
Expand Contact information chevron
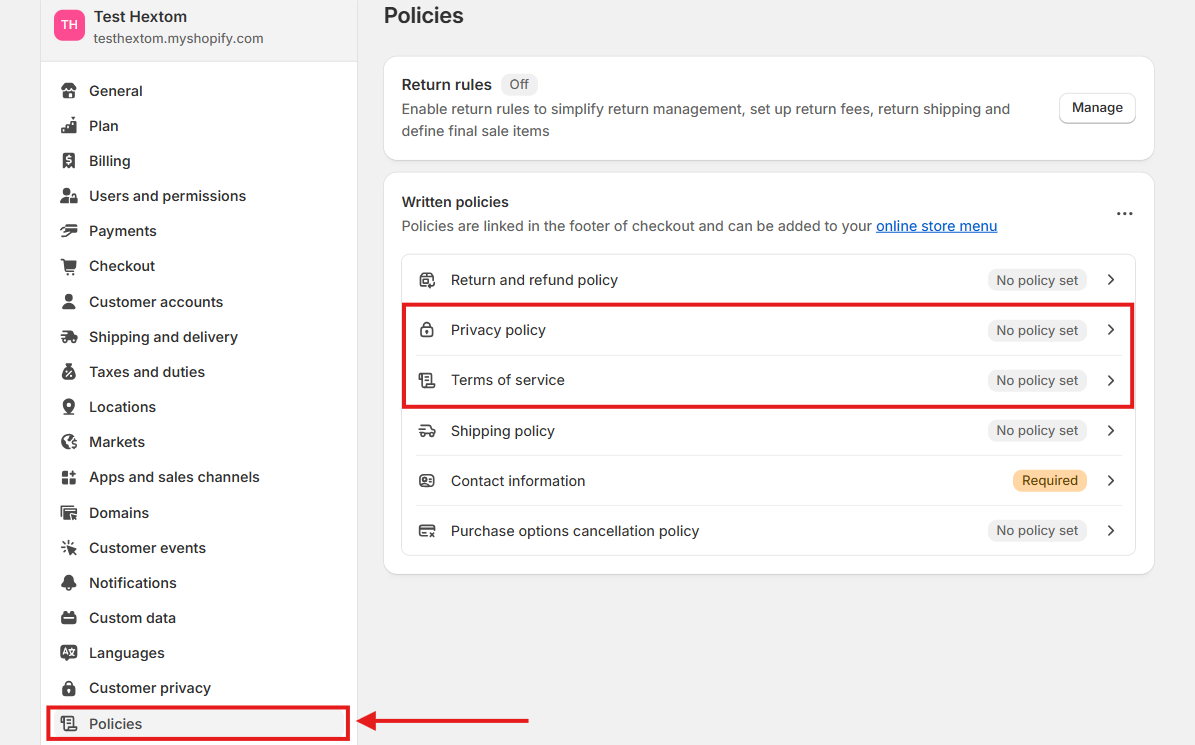(1111, 481)
